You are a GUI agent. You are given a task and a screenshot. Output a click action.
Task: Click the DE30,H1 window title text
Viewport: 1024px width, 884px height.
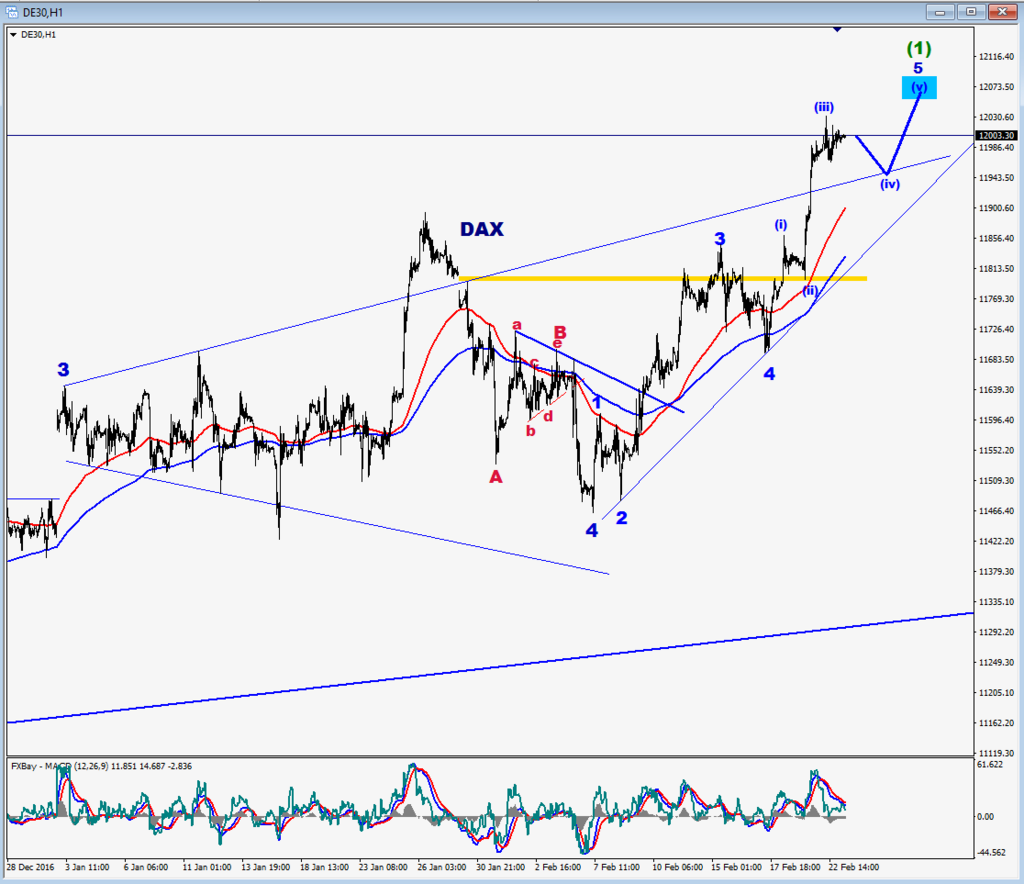point(42,12)
